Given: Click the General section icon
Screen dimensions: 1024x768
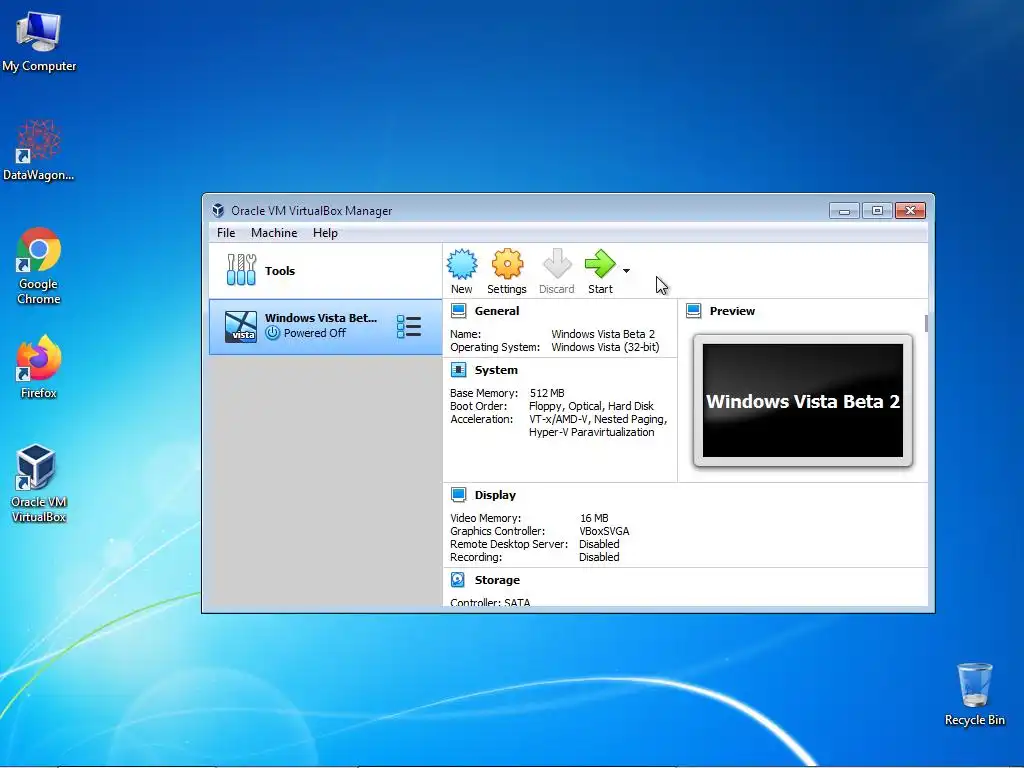Looking at the screenshot, I should (458, 311).
